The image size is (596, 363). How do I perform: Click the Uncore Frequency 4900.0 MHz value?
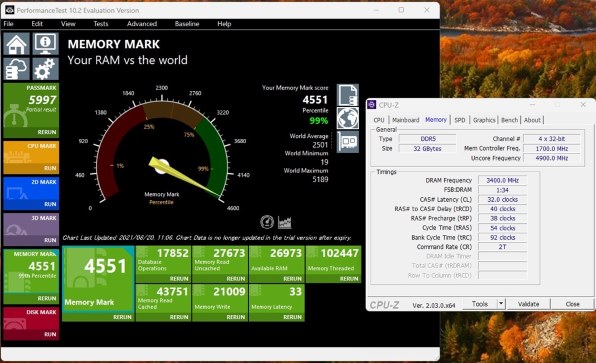coord(552,158)
